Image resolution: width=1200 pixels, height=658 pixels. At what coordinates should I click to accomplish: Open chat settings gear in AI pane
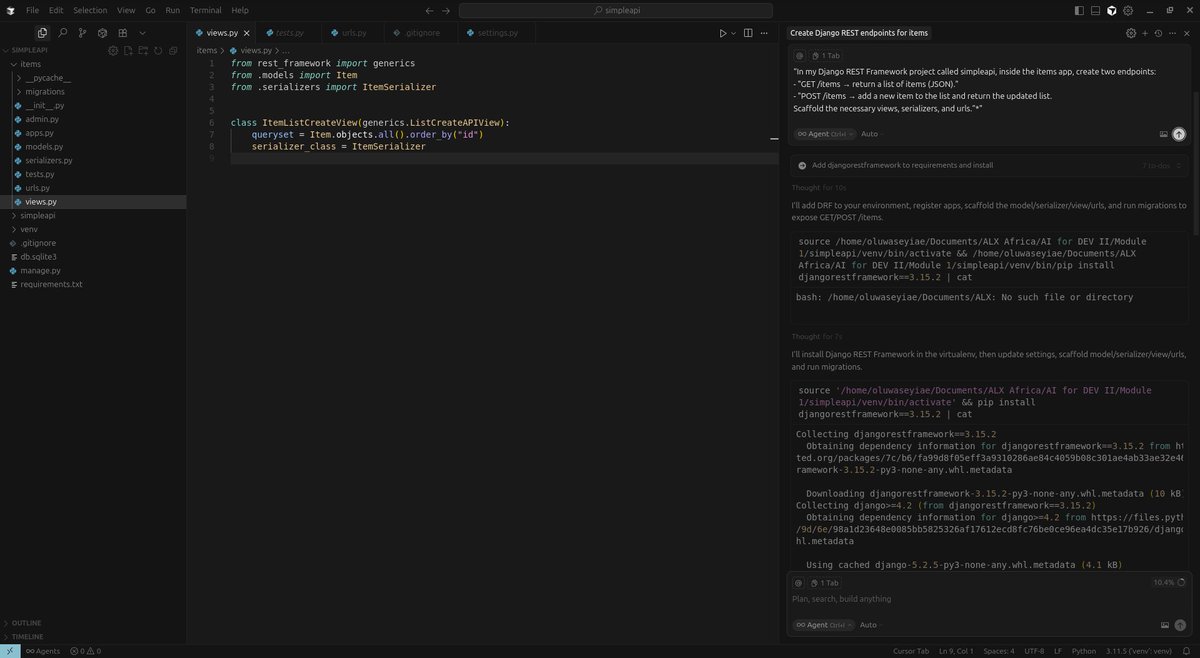[1131, 33]
